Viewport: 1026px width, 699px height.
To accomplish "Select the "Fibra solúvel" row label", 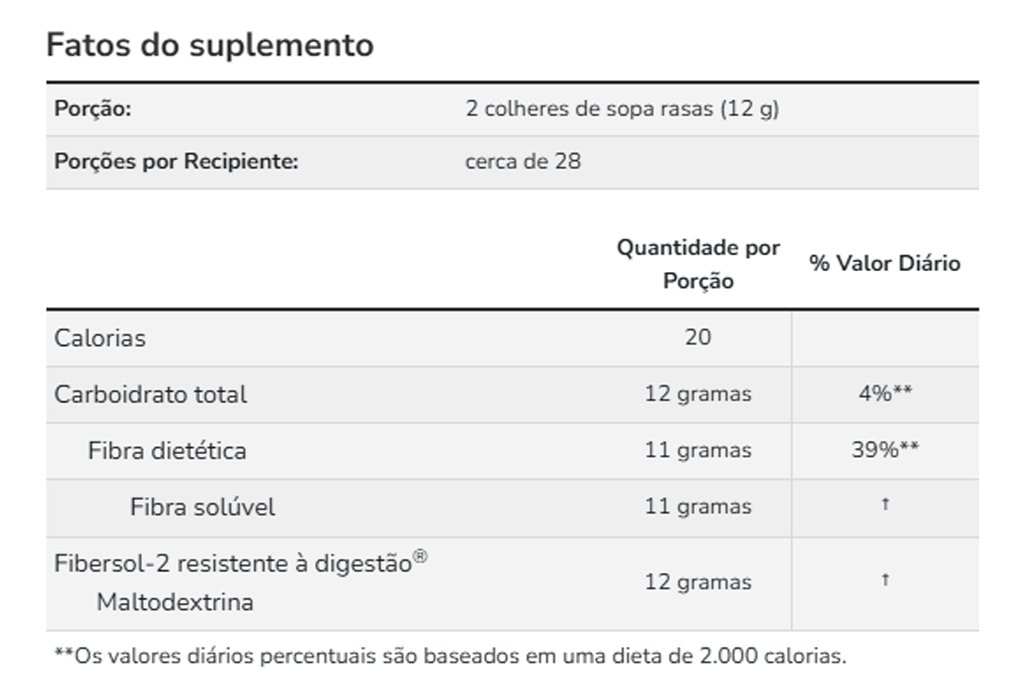I will coord(202,507).
